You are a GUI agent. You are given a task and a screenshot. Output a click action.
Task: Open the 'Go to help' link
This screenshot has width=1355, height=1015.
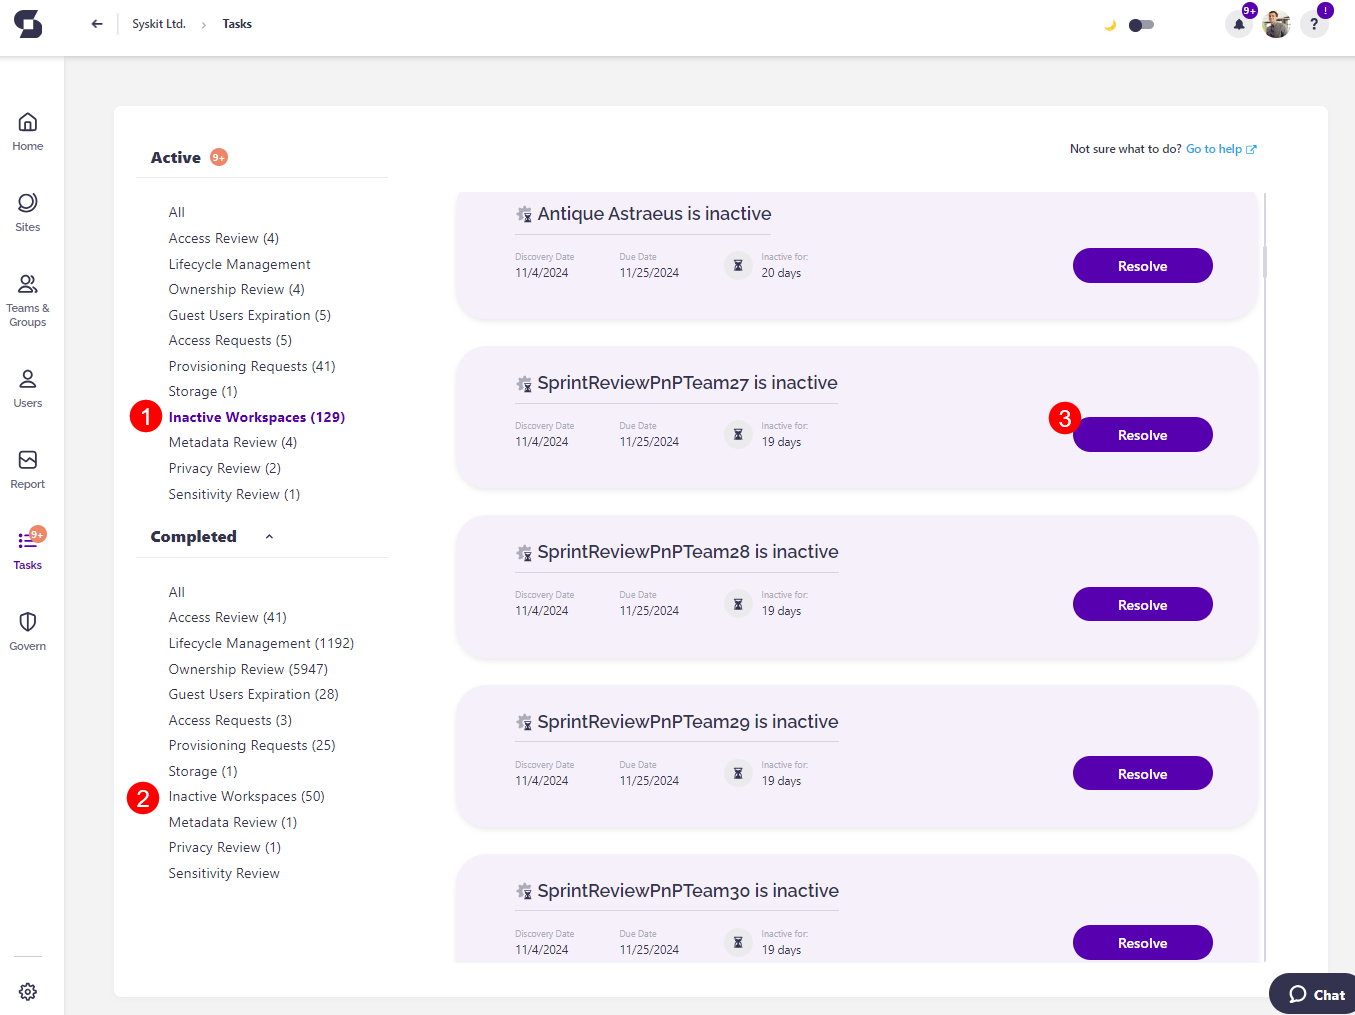pos(1214,148)
